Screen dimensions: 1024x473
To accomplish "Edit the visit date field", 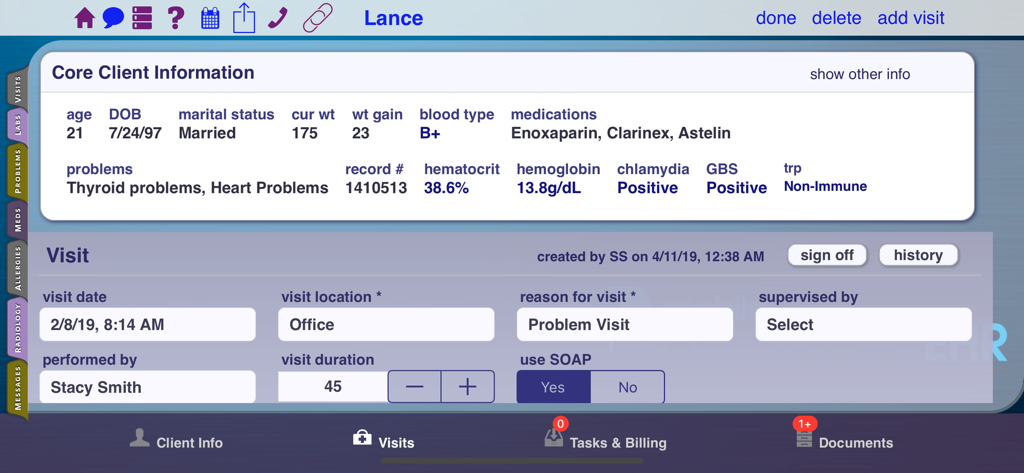I will [x=148, y=325].
